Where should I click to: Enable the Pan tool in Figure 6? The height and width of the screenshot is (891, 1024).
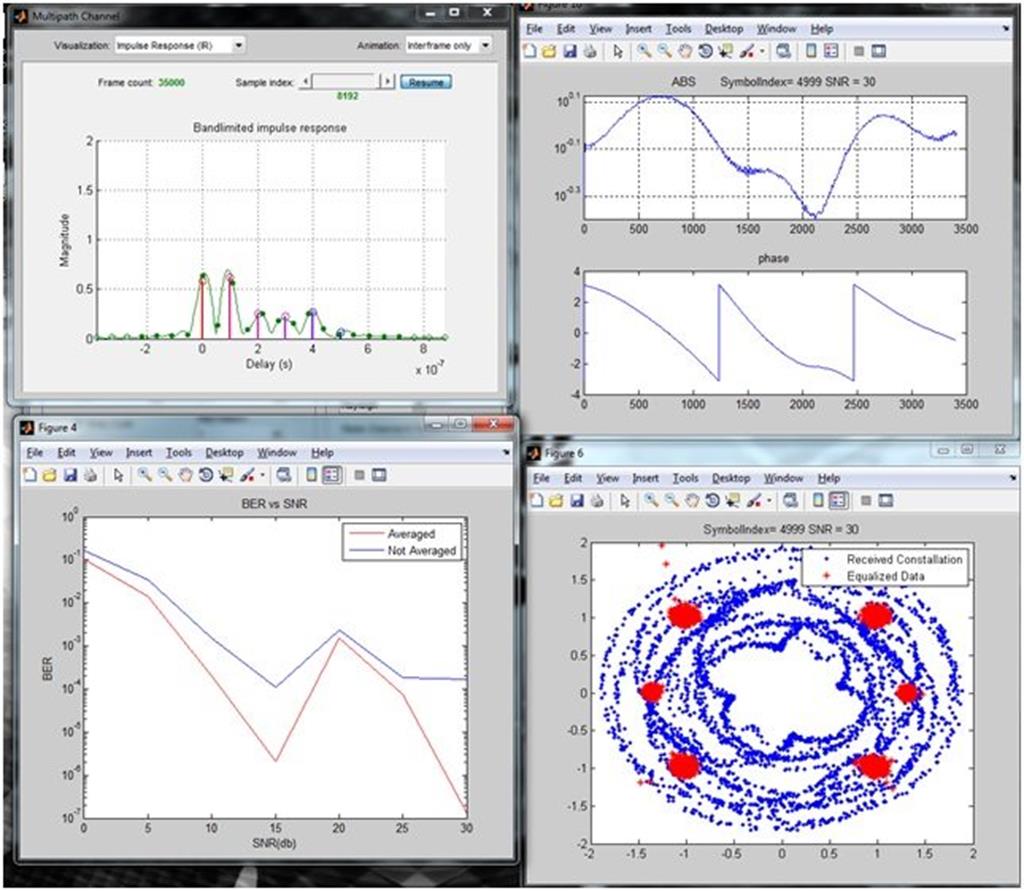[692, 501]
